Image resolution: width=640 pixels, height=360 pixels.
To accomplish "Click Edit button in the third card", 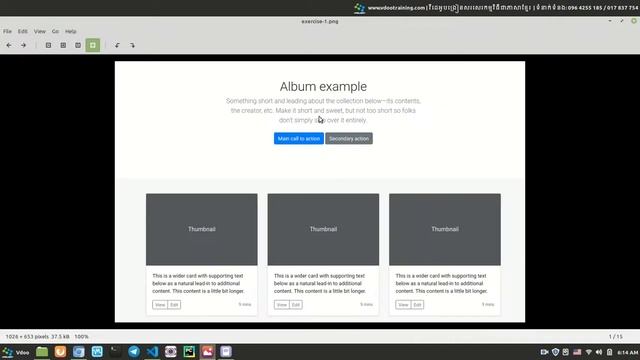I will coord(418,305).
